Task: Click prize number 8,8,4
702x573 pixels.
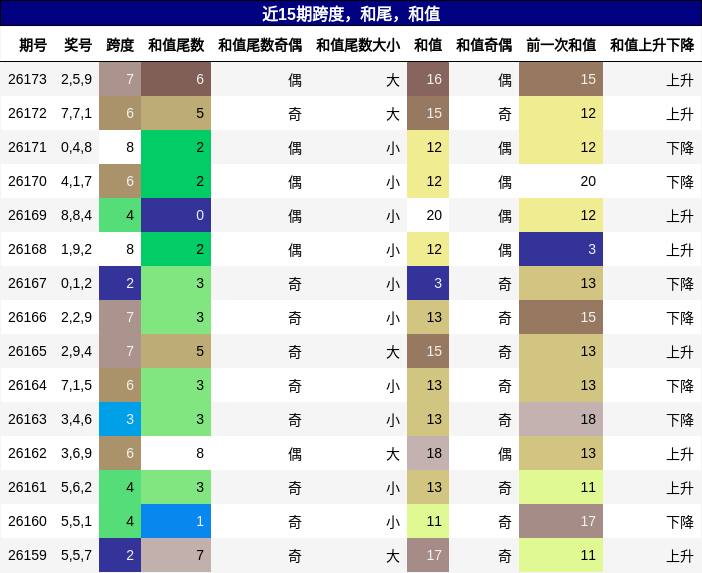Action: click(x=77, y=215)
